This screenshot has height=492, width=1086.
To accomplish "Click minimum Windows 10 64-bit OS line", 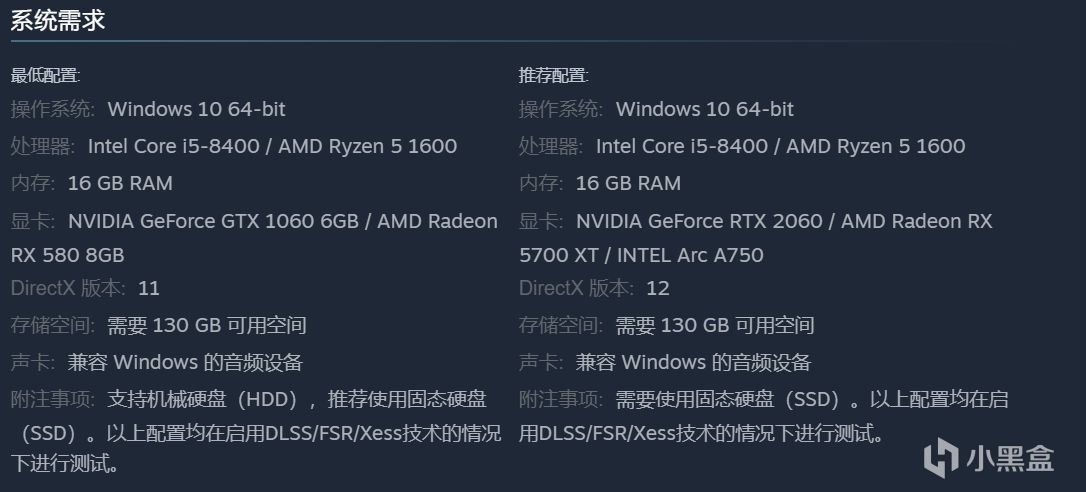I will (148, 109).
